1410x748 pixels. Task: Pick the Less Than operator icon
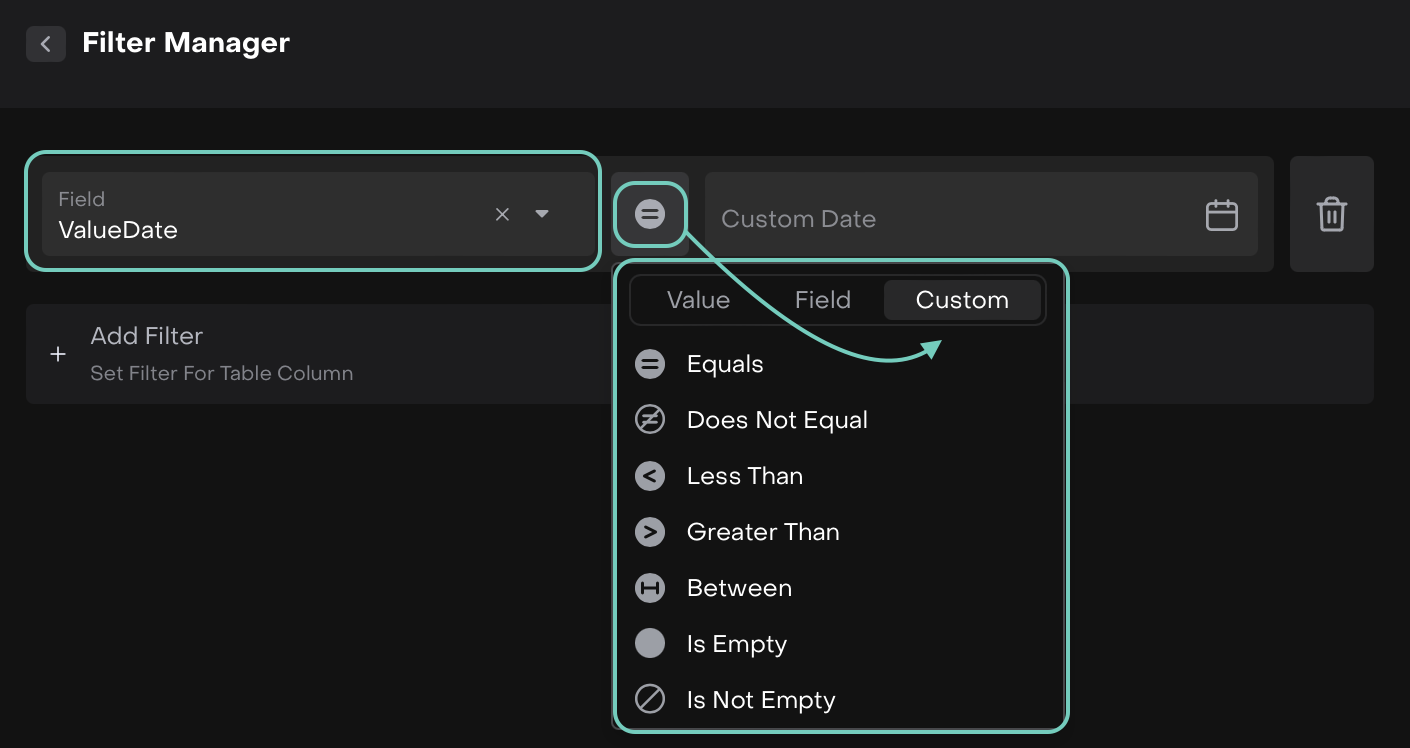(650, 476)
